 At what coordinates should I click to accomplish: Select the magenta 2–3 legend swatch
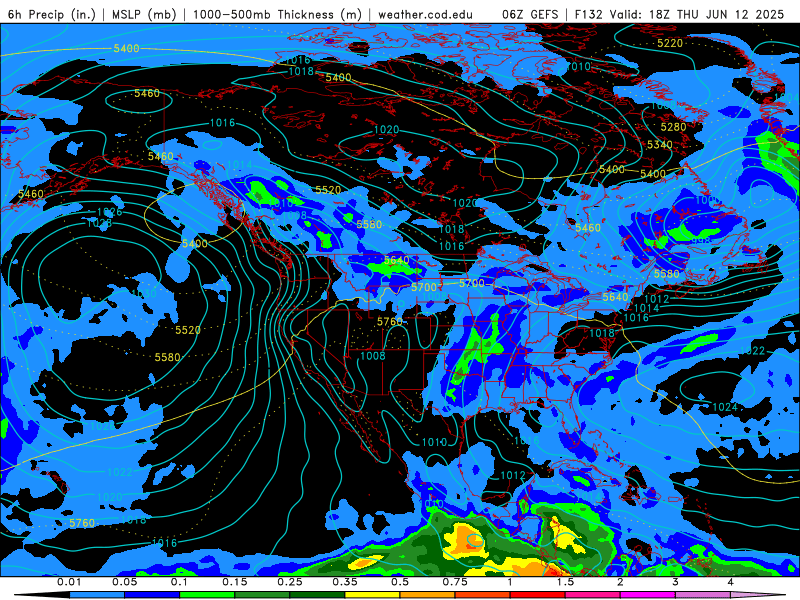point(648,595)
